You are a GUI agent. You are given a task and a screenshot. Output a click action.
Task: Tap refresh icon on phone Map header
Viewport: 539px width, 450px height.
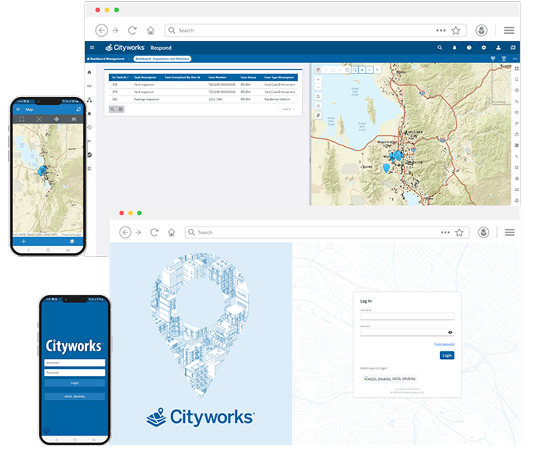tap(78, 109)
